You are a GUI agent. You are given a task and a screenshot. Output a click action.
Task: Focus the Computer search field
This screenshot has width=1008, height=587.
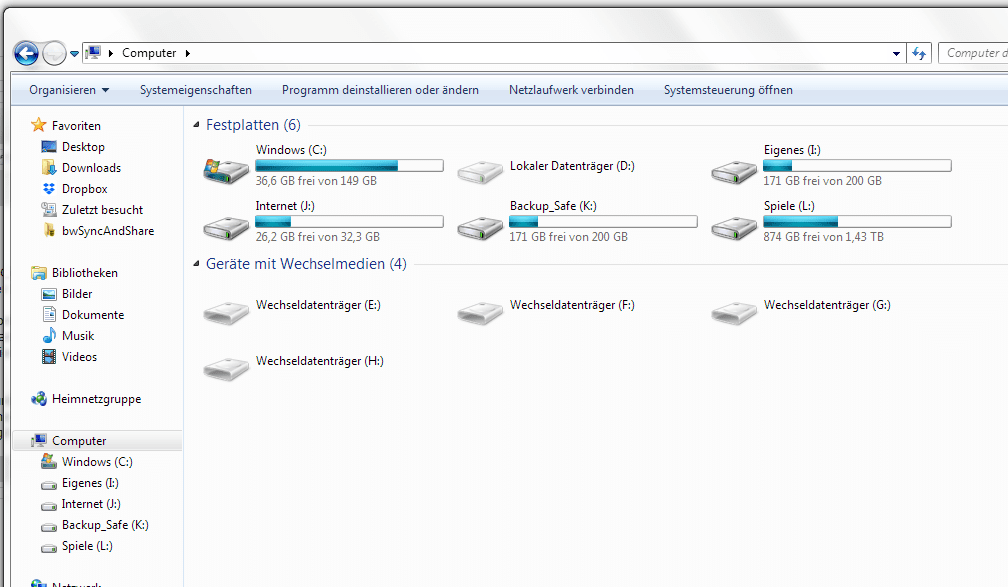[973, 53]
